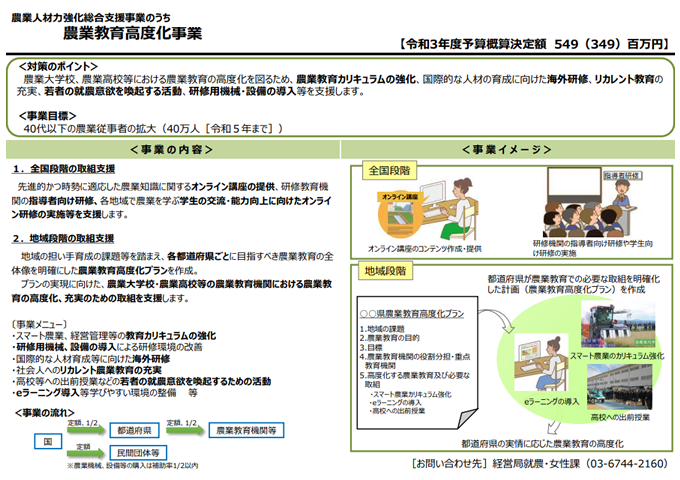Click the ○○県農業教育高度化プラン document title
680x480 pixels.
click(412, 314)
